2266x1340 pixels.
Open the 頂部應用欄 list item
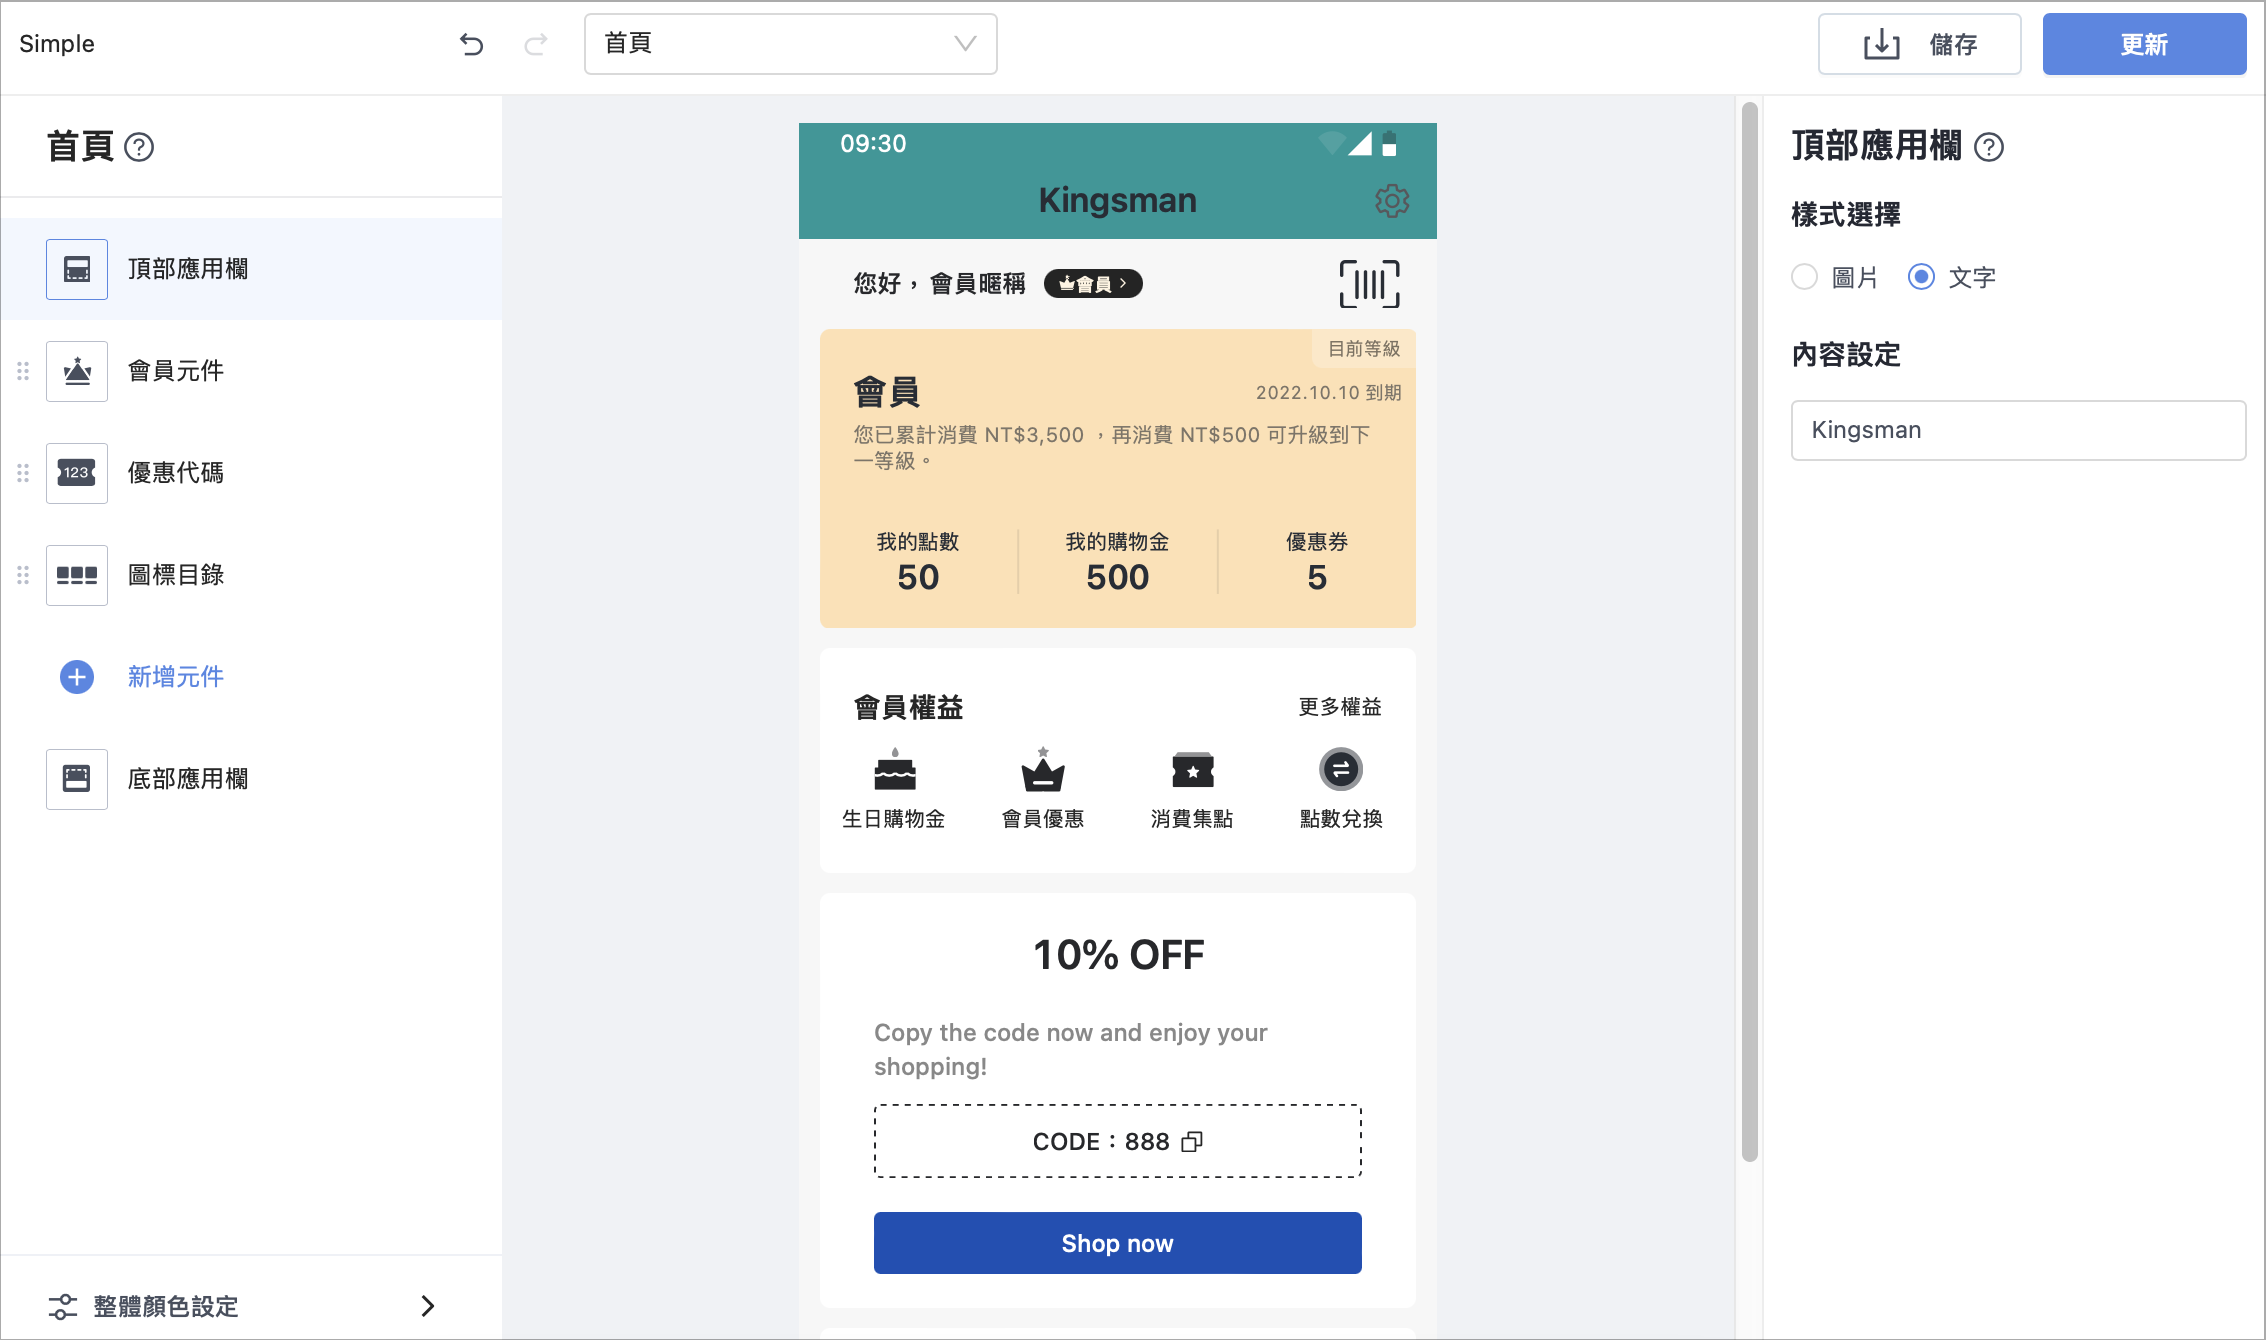[251, 269]
